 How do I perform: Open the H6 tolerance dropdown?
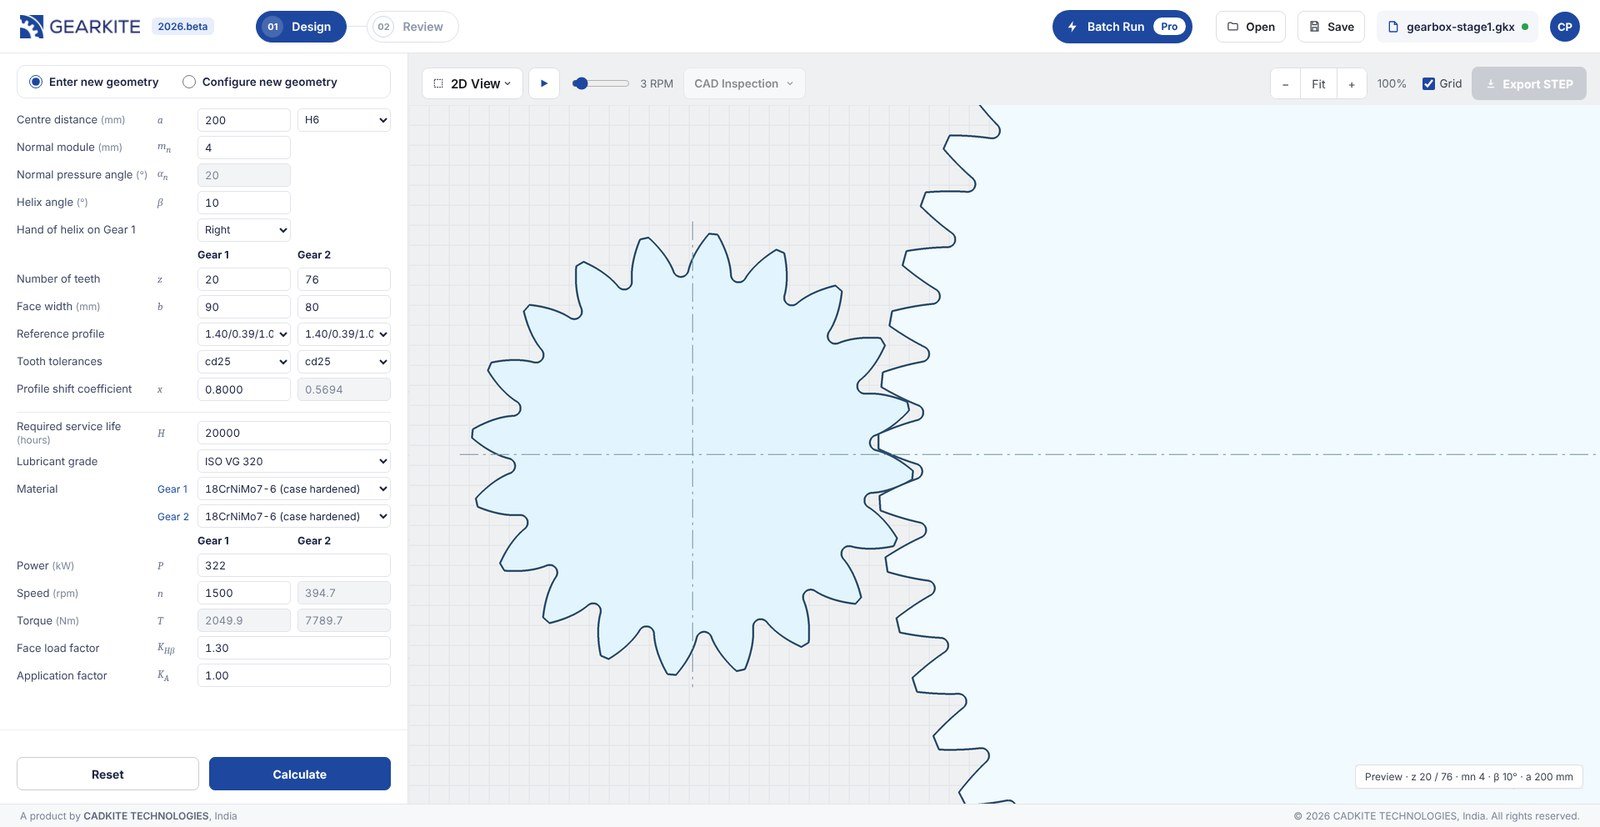[x=344, y=120]
